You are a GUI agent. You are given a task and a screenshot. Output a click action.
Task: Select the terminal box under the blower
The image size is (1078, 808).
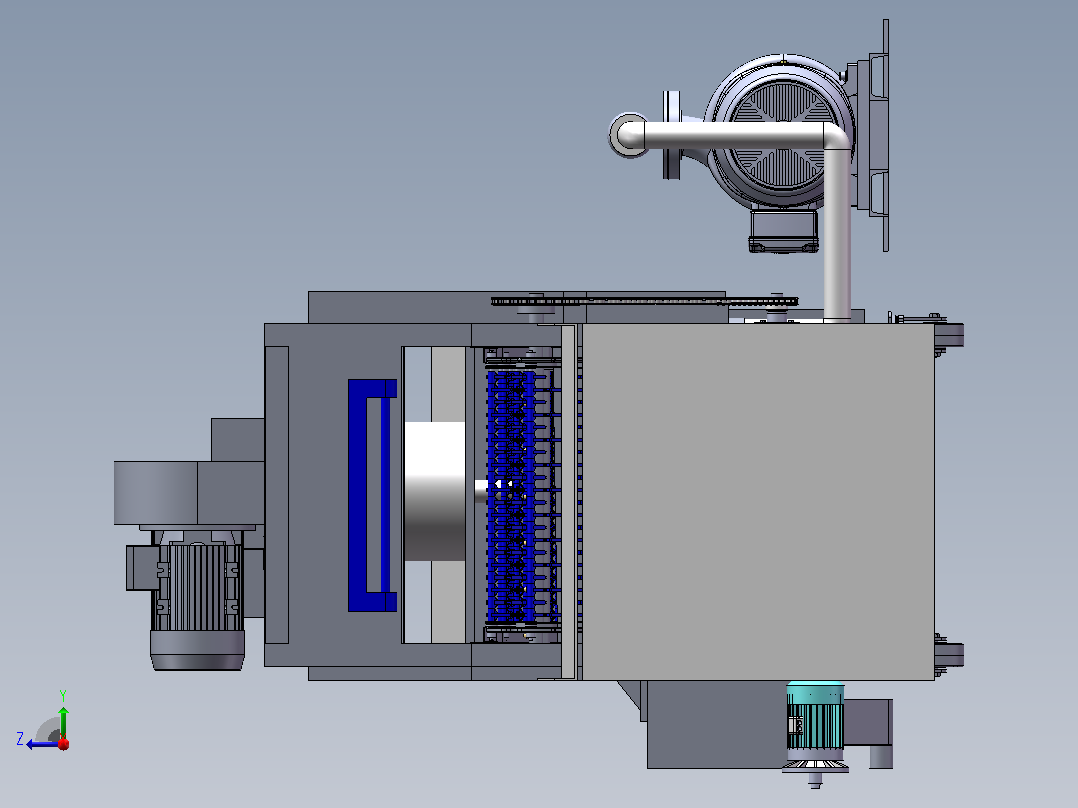pos(783,231)
